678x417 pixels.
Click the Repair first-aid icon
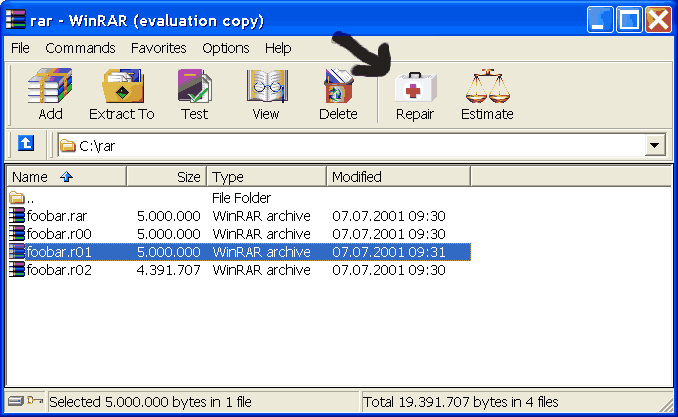tap(415, 87)
